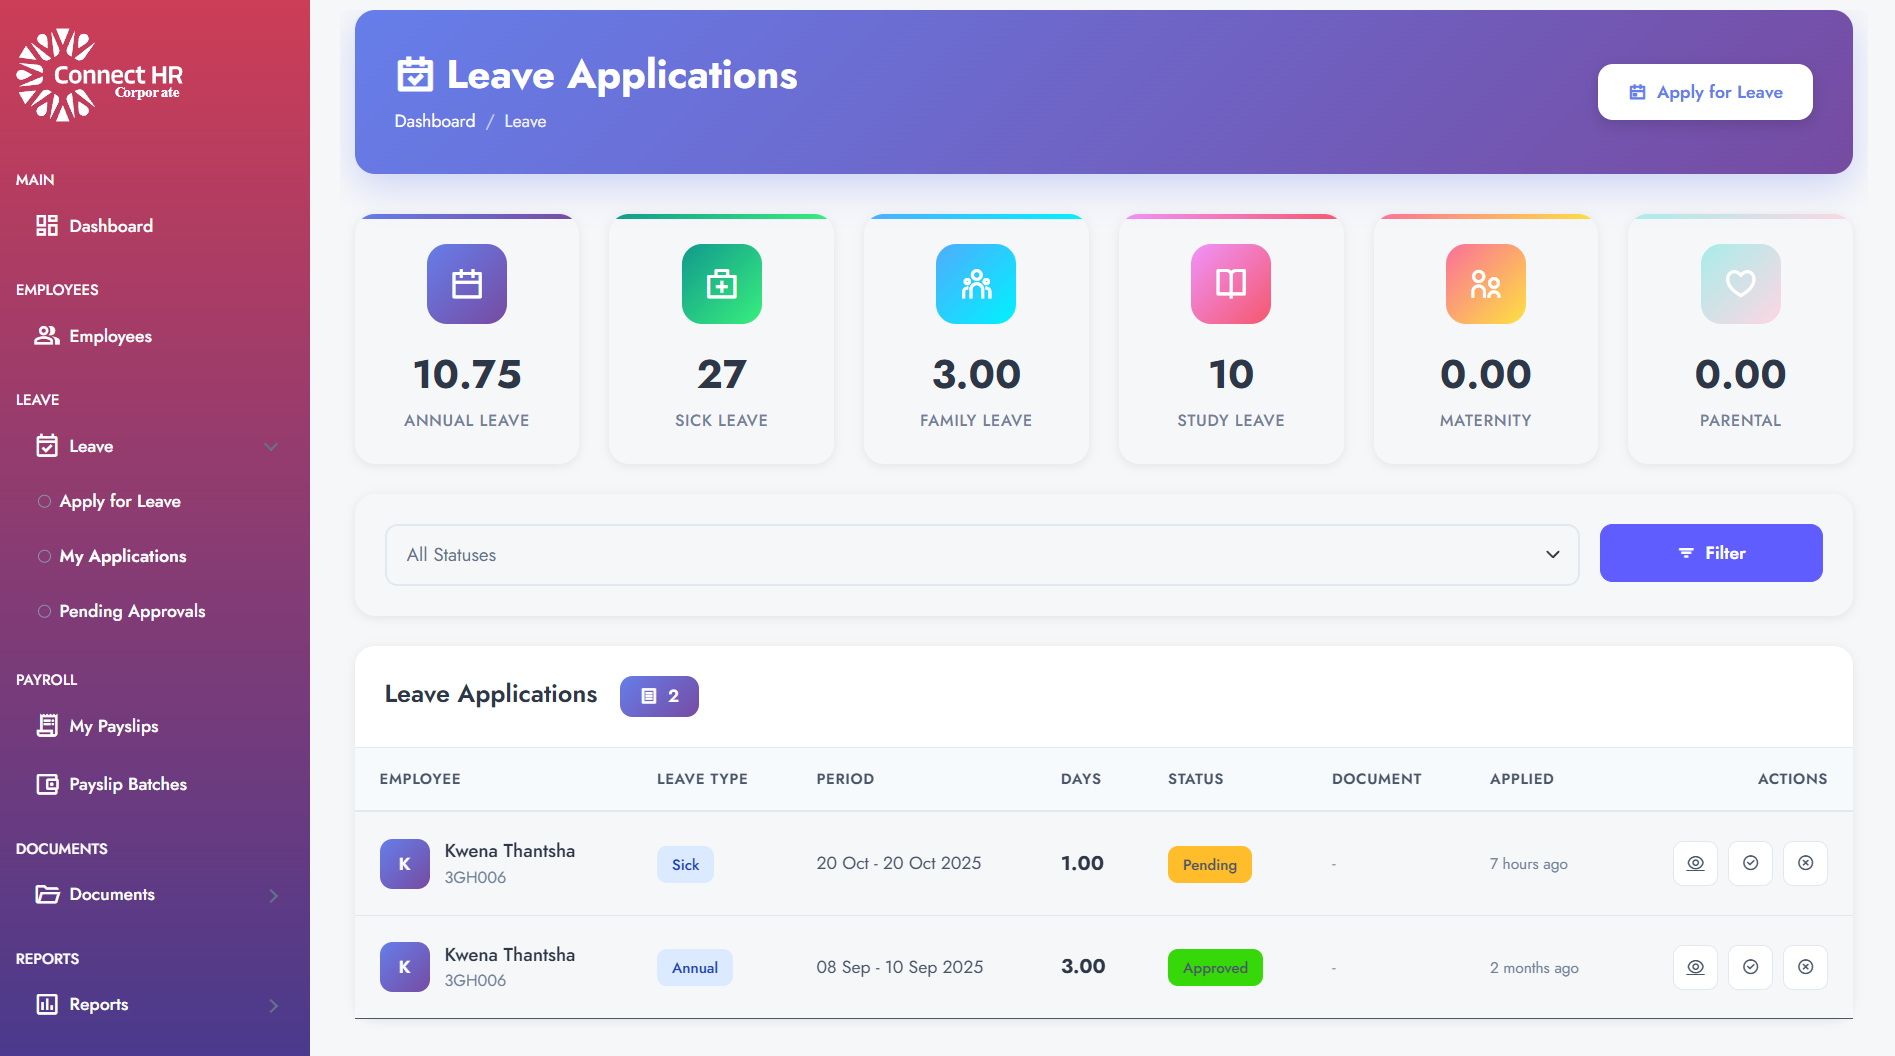Click the blue Filter button

pos(1710,553)
